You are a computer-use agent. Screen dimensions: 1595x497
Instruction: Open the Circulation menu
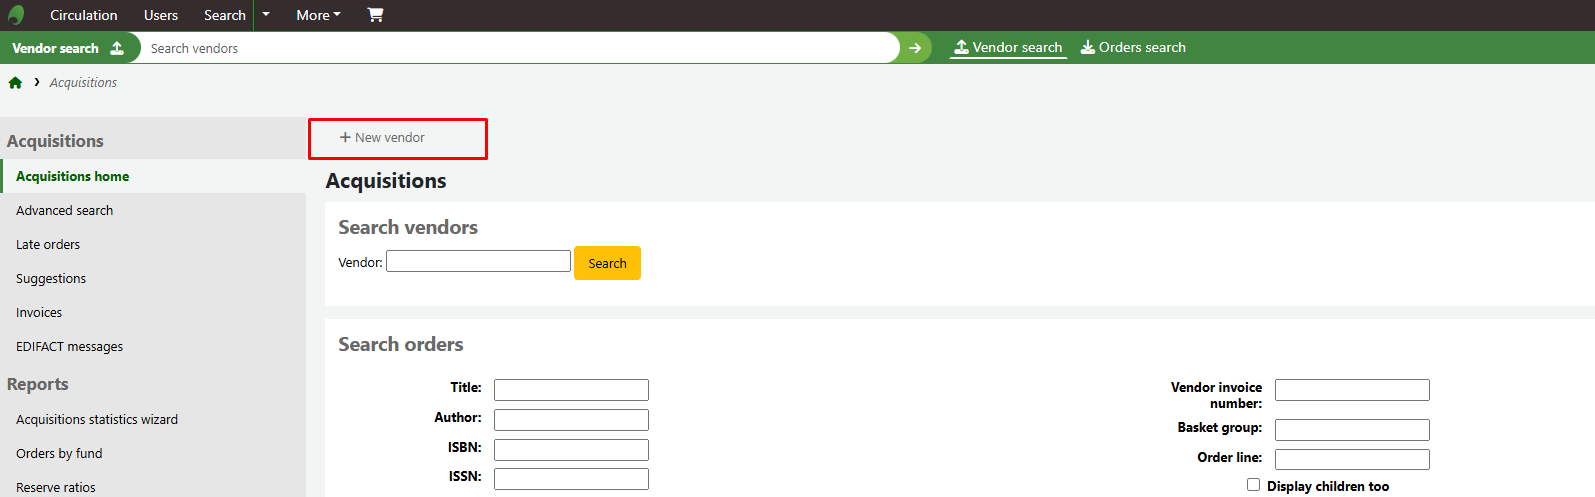pos(84,15)
